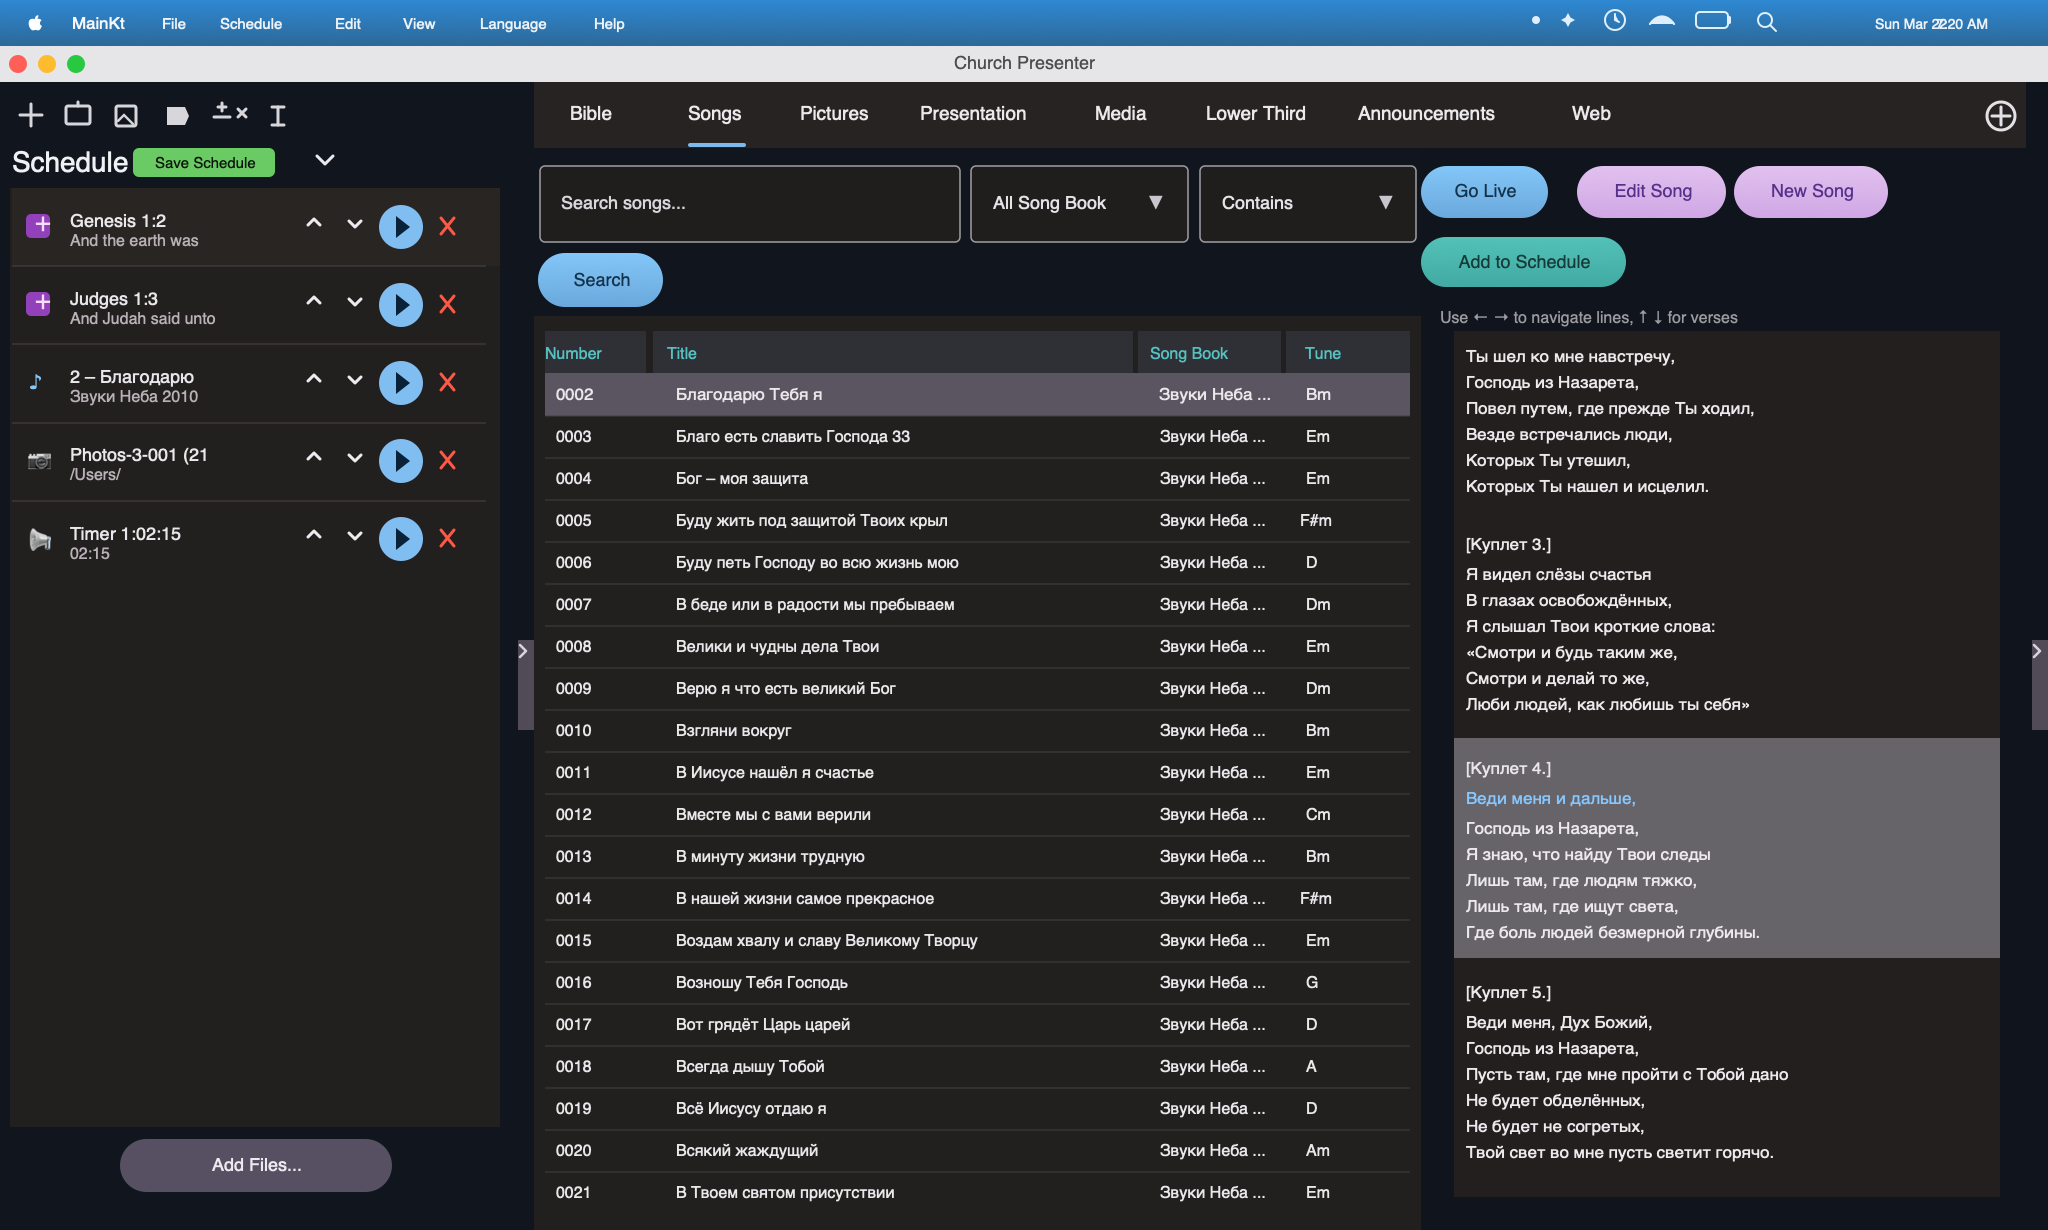Click the text tool icon in the toolbar
The image size is (2048, 1230).
click(277, 114)
